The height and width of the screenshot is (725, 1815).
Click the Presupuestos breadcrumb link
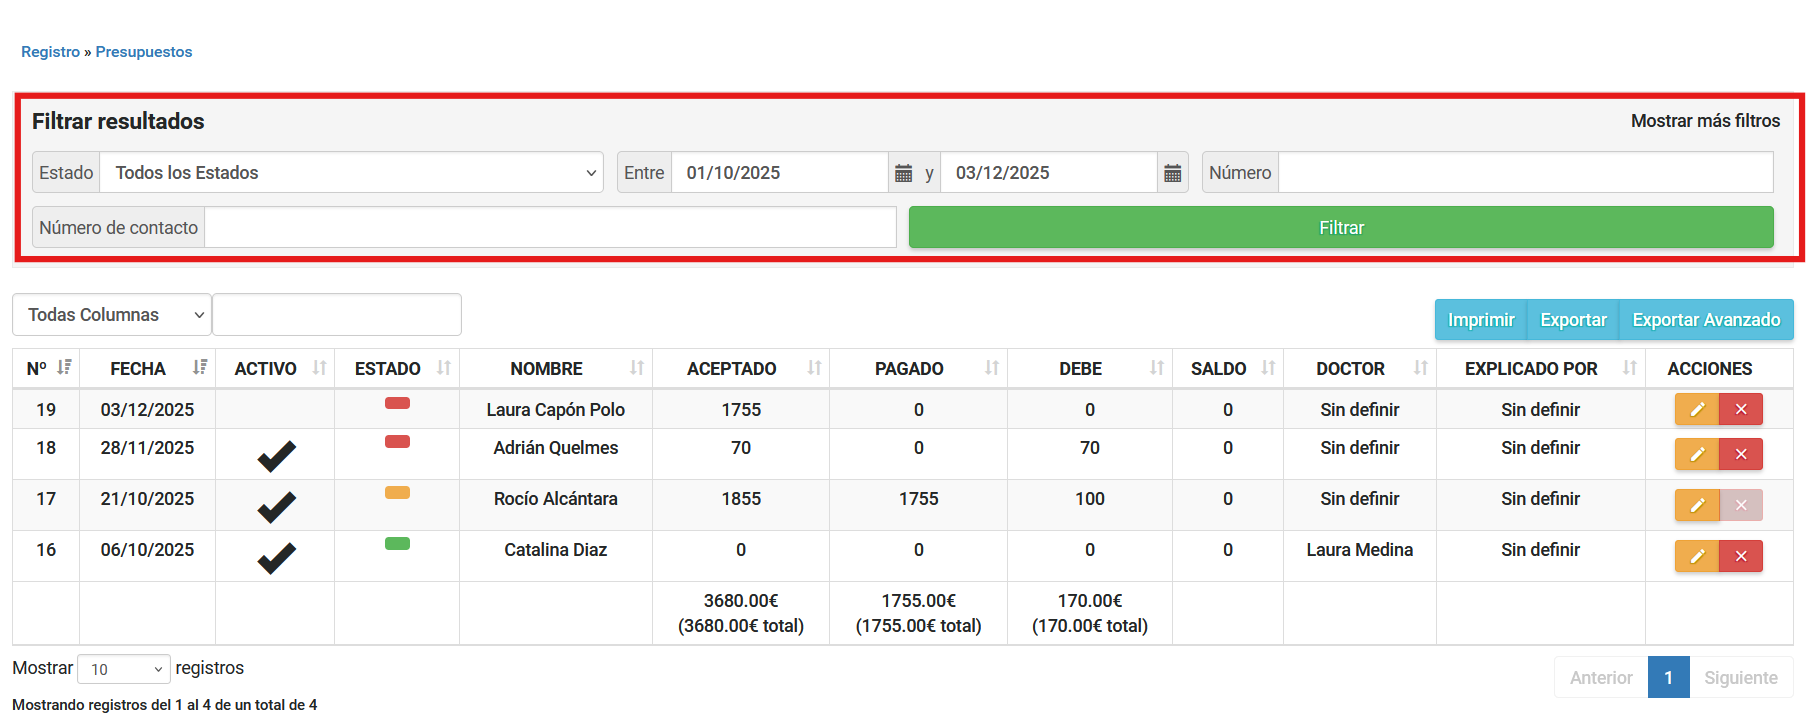click(143, 52)
